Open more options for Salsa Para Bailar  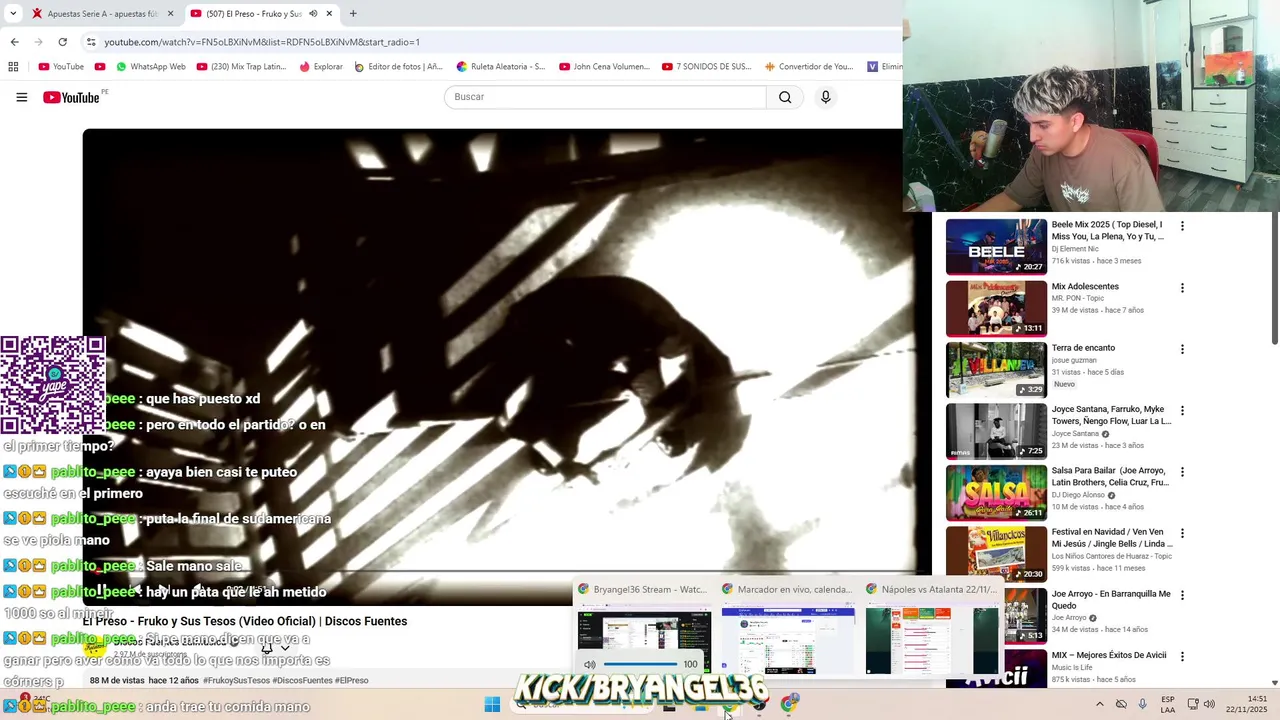(1182, 472)
